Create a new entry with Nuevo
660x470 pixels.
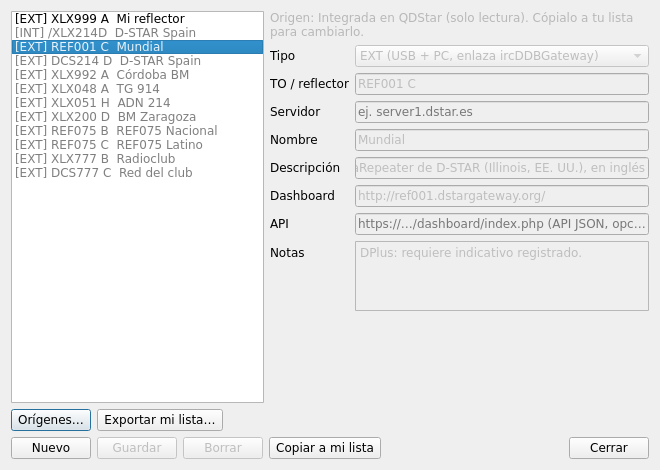coord(51,448)
